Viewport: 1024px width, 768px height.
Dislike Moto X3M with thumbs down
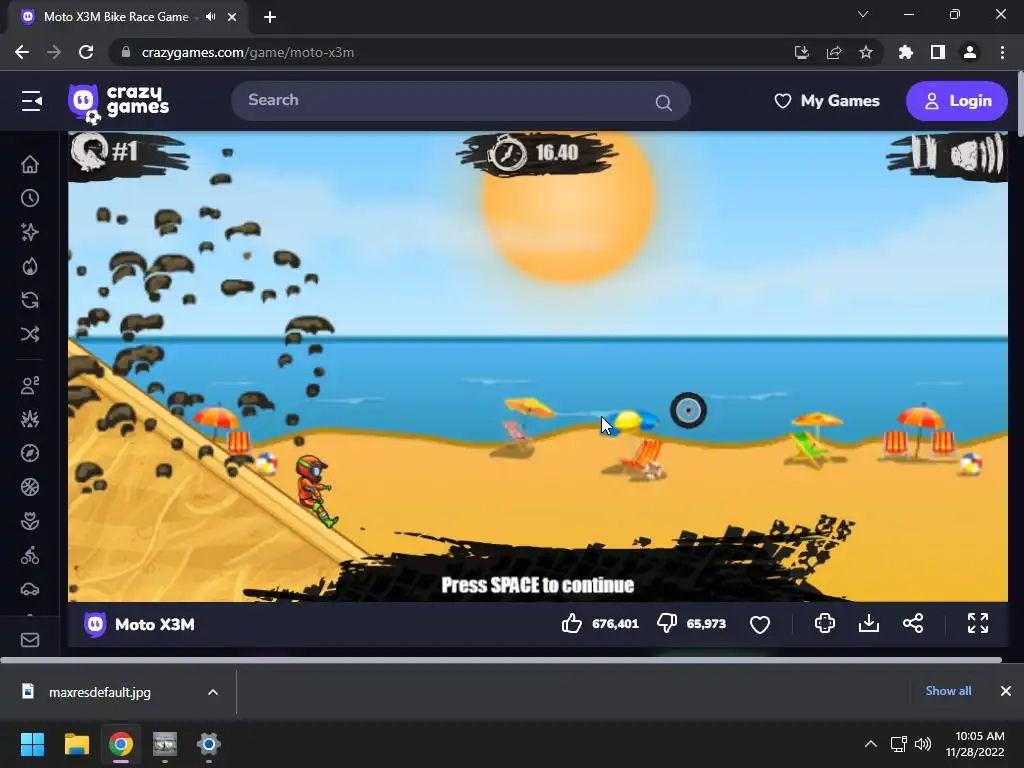[x=667, y=624]
